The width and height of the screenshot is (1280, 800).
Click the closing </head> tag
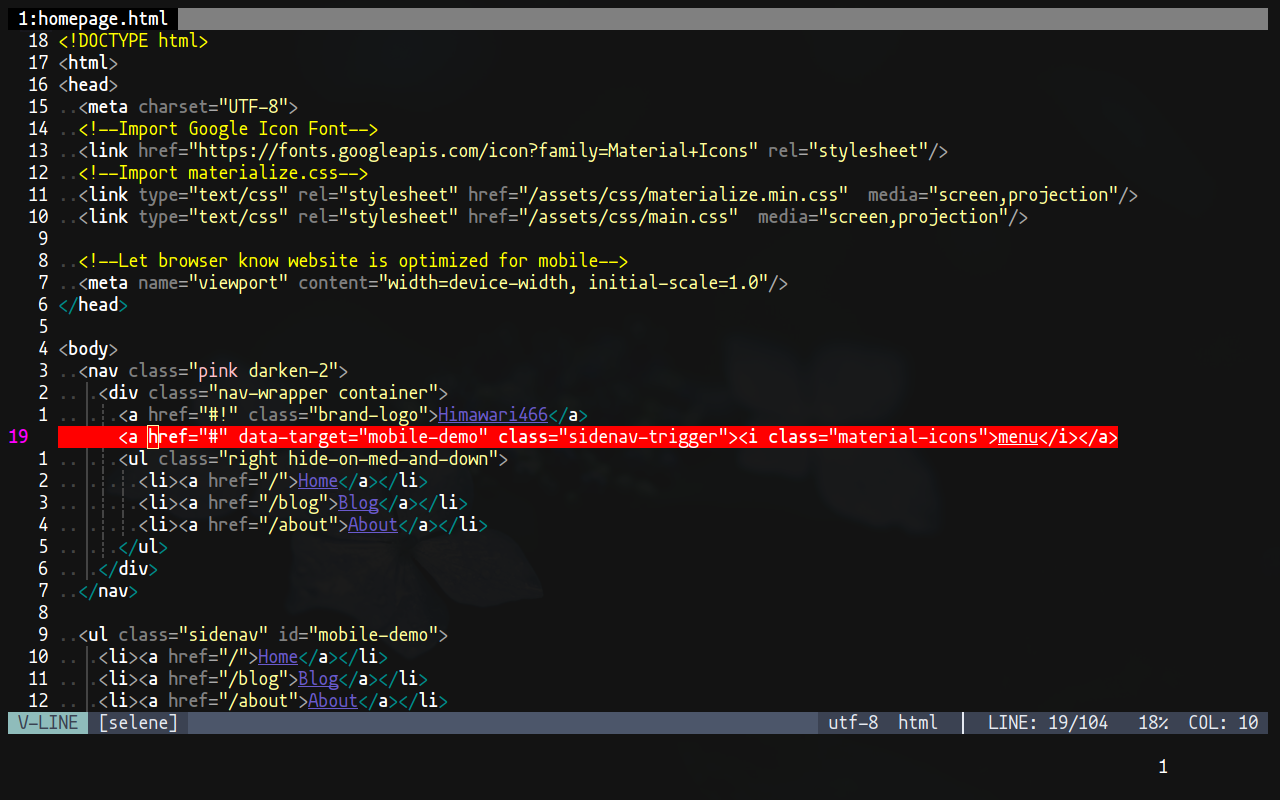tap(93, 305)
